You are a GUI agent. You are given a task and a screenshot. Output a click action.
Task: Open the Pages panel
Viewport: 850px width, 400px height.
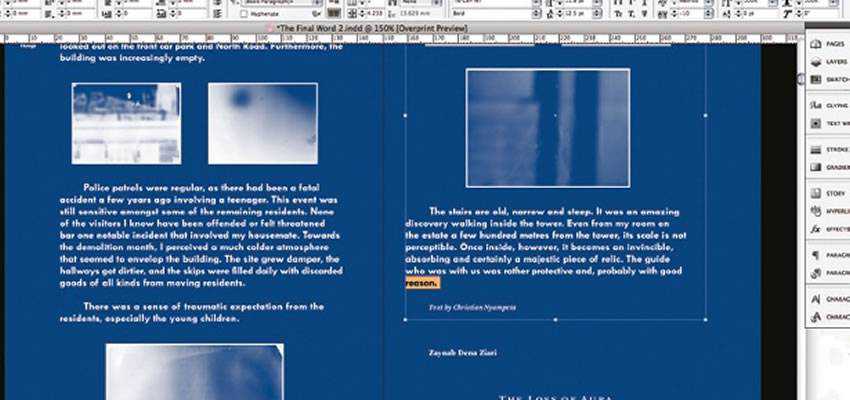click(x=828, y=46)
